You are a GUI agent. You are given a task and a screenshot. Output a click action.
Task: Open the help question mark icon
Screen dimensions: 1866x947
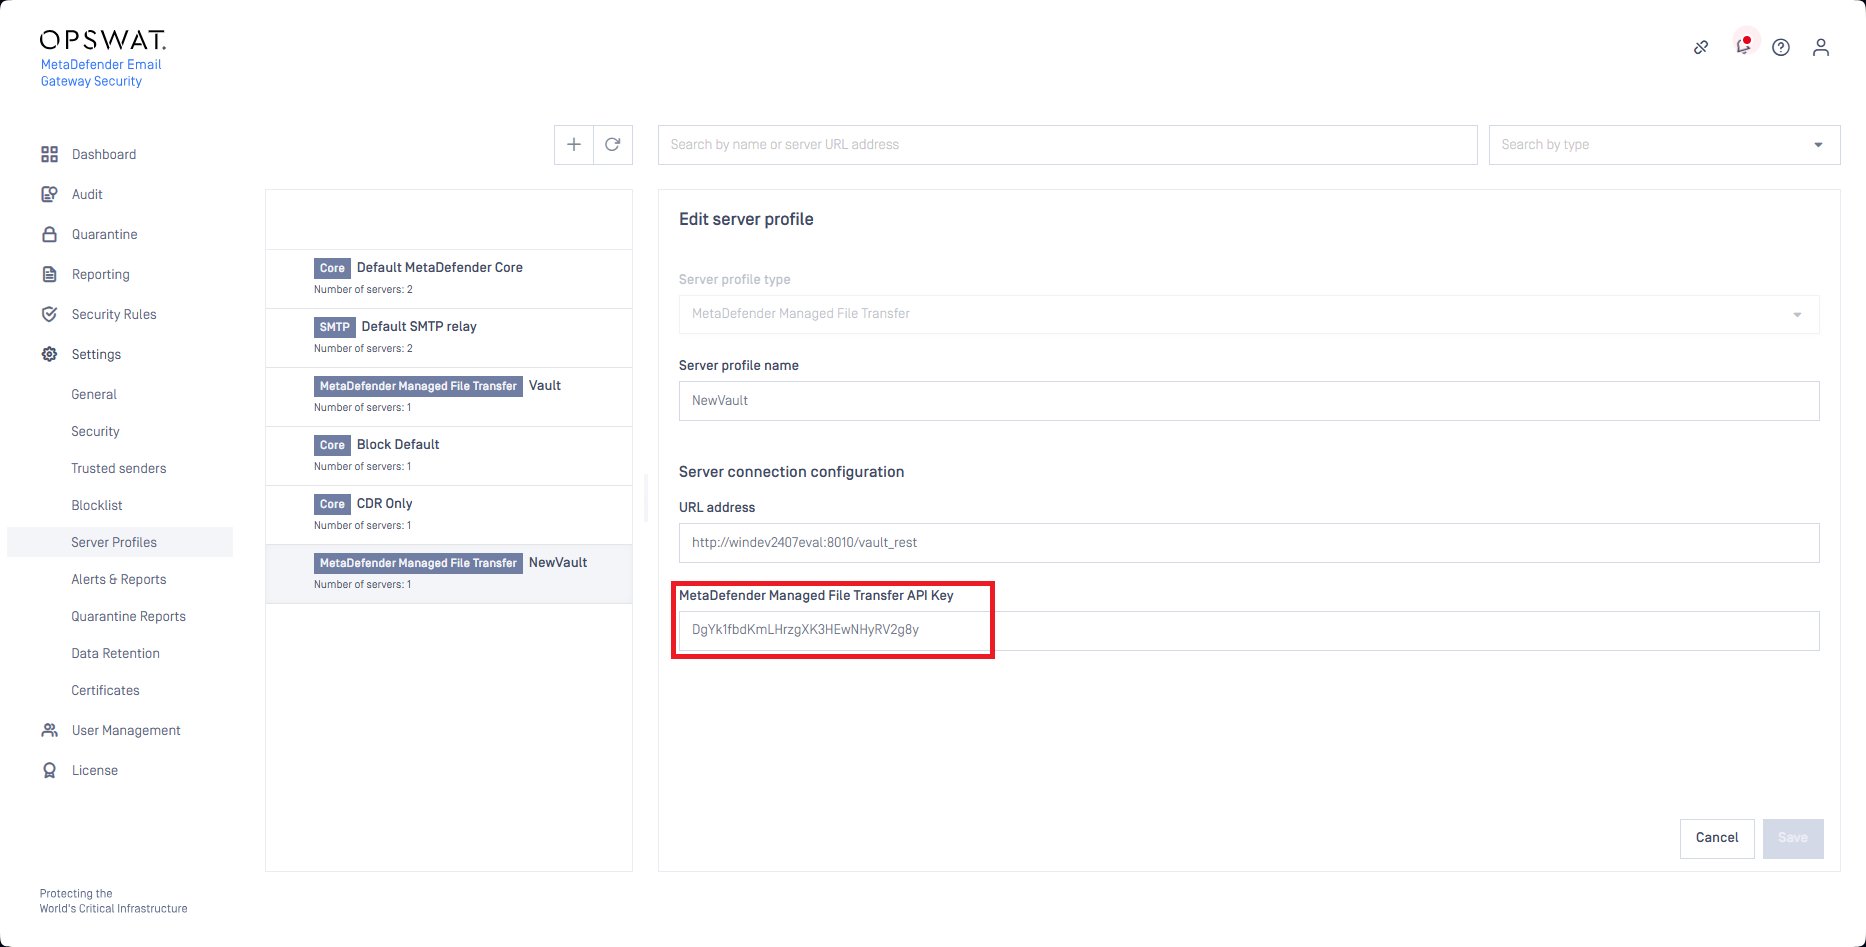(x=1781, y=47)
